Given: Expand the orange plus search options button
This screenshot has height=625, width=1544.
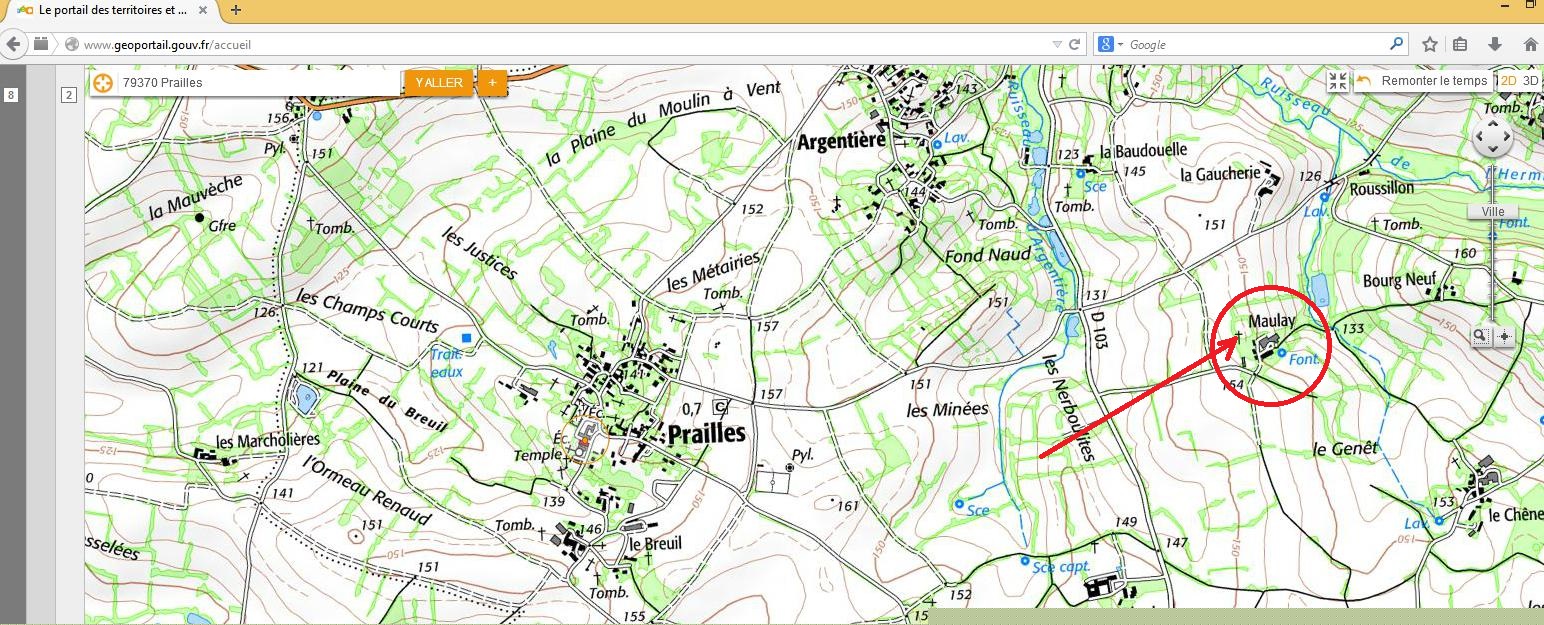Looking at the screenshot, I should (x=491, y=82).
